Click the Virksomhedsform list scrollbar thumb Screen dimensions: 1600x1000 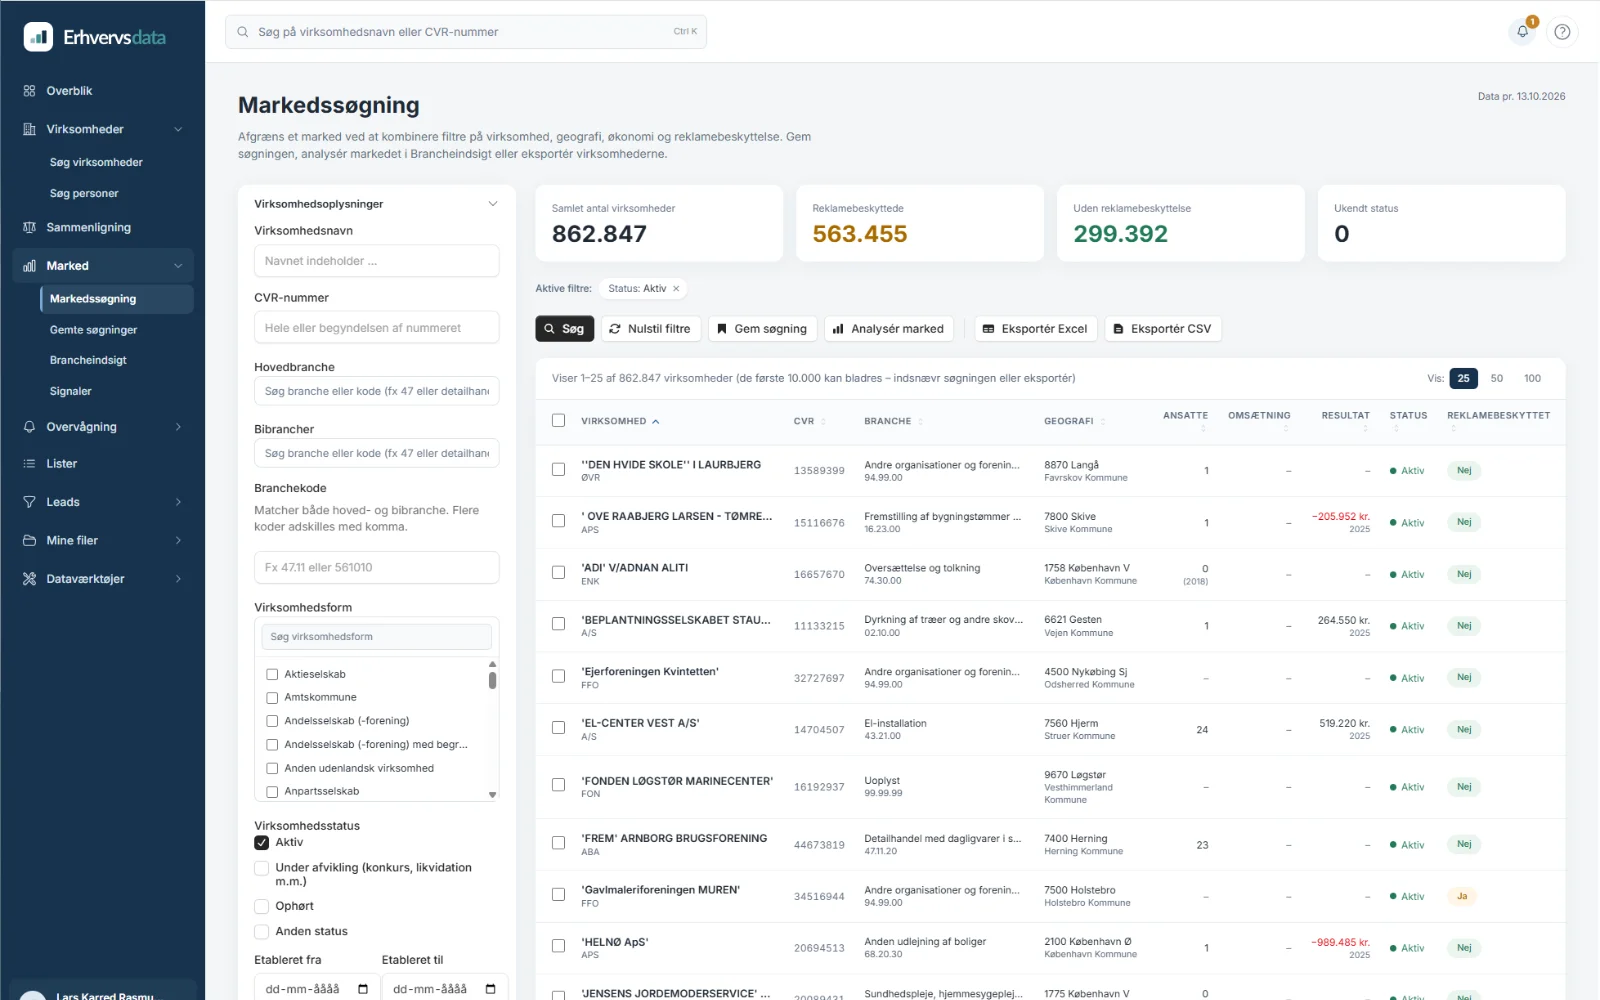click(492, 681)
